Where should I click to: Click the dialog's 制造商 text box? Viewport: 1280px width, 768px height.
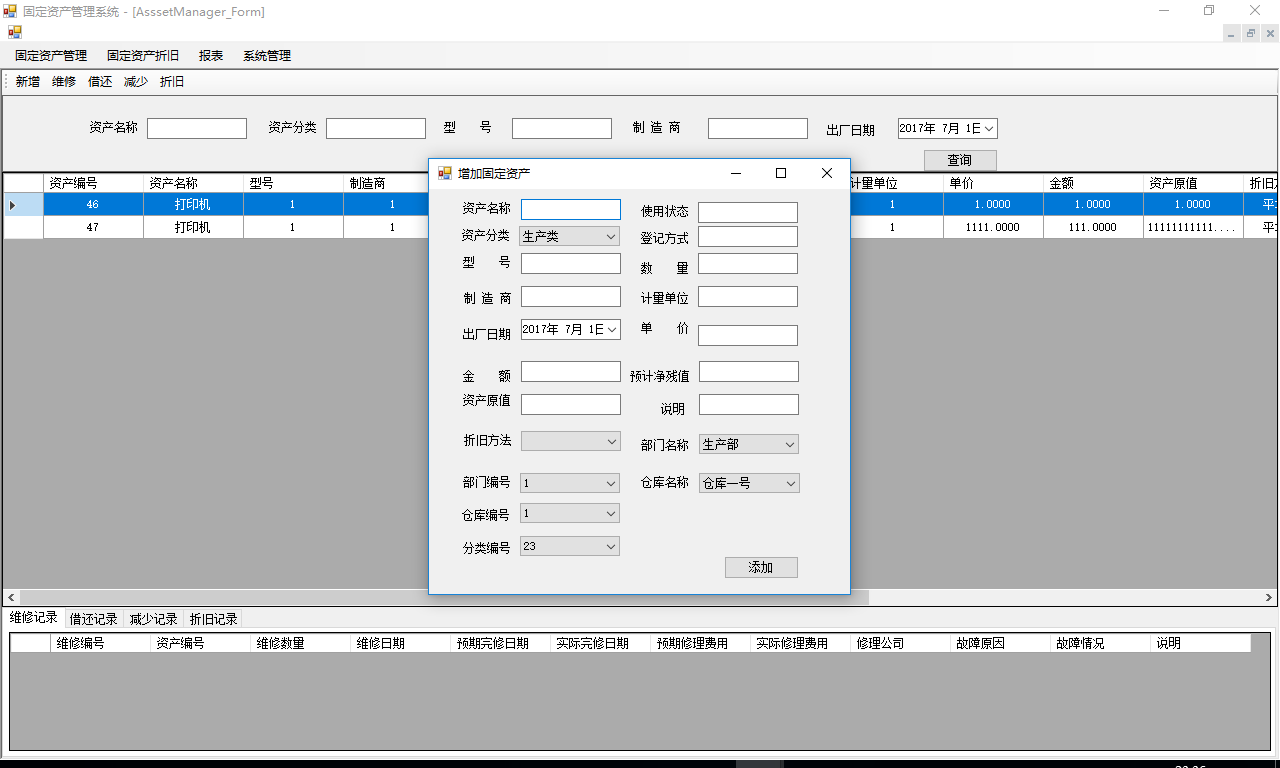point(571,296)
